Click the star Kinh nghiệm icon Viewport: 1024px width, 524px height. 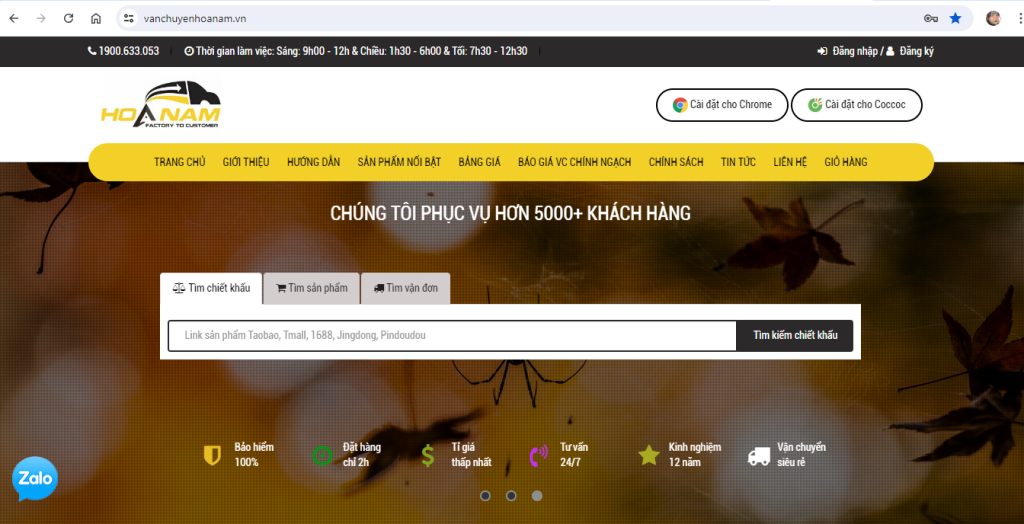(x=648, y=455)
